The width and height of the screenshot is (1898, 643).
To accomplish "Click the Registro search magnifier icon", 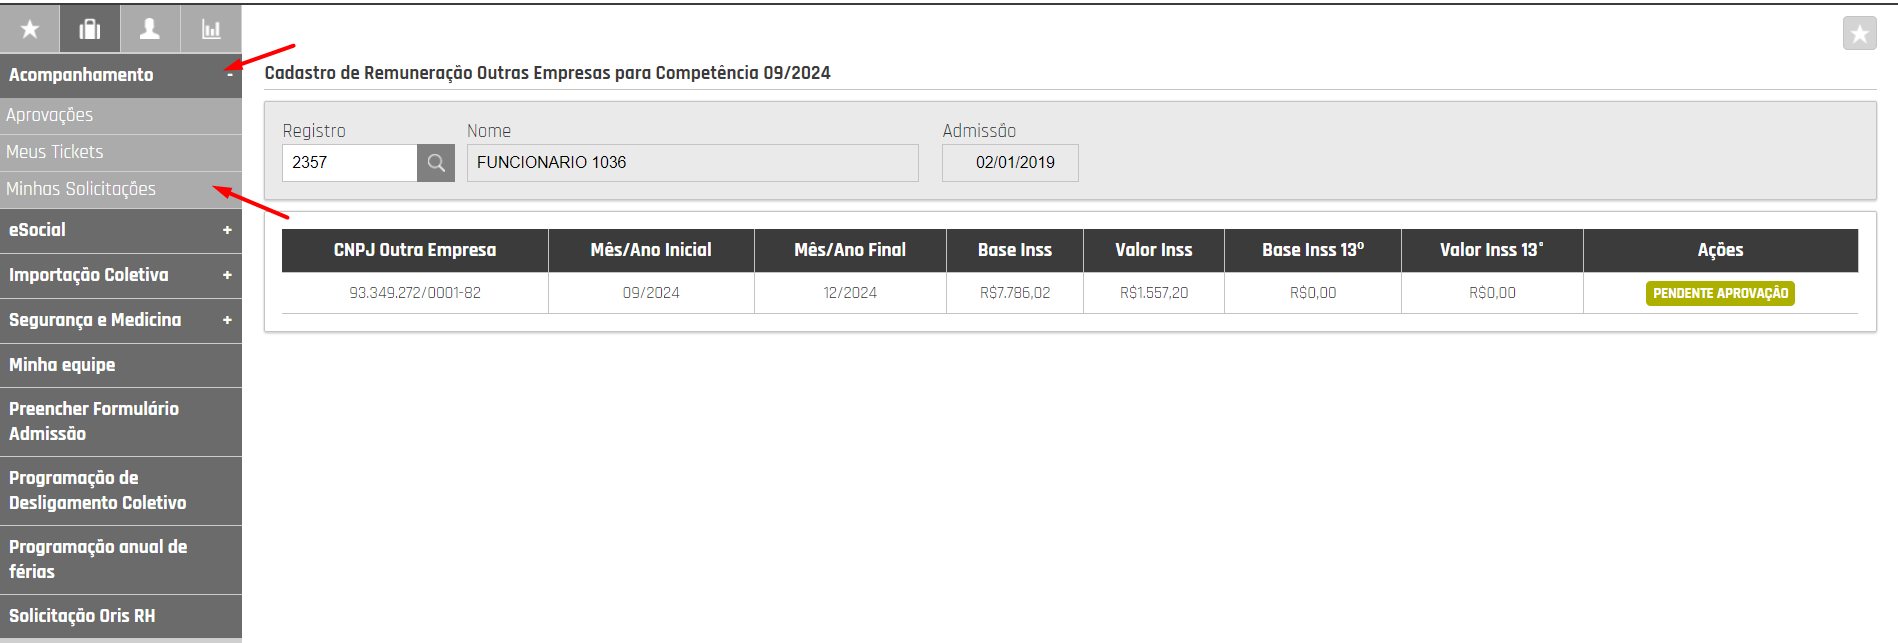I will coord(436,163).
